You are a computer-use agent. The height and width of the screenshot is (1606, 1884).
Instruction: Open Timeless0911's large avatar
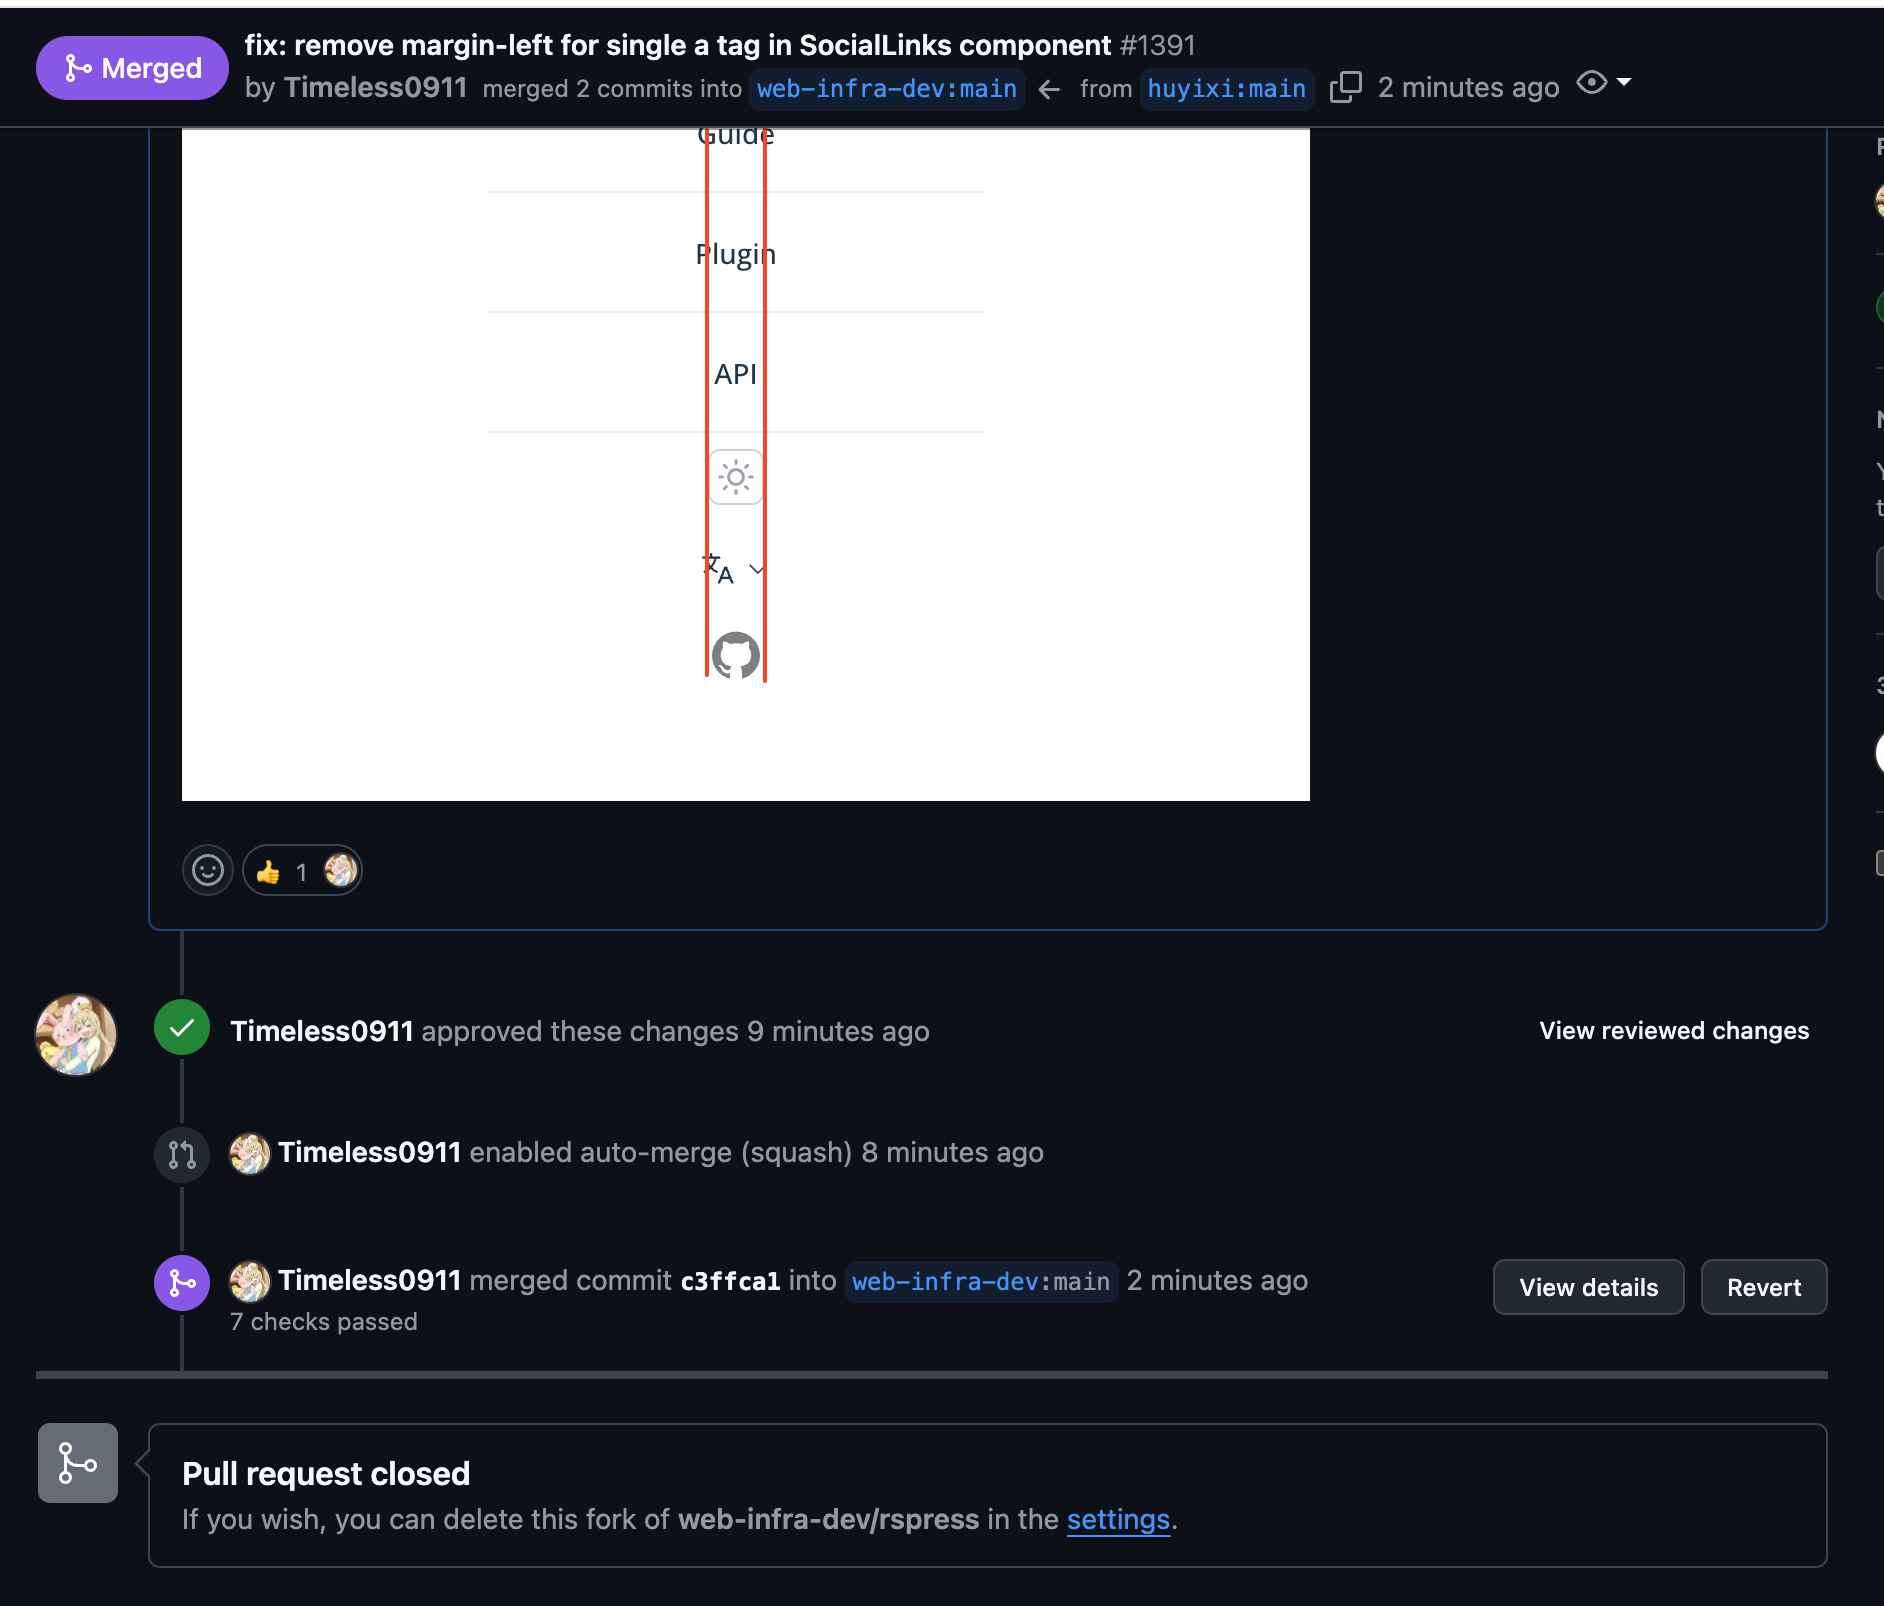pos(76,1035)
